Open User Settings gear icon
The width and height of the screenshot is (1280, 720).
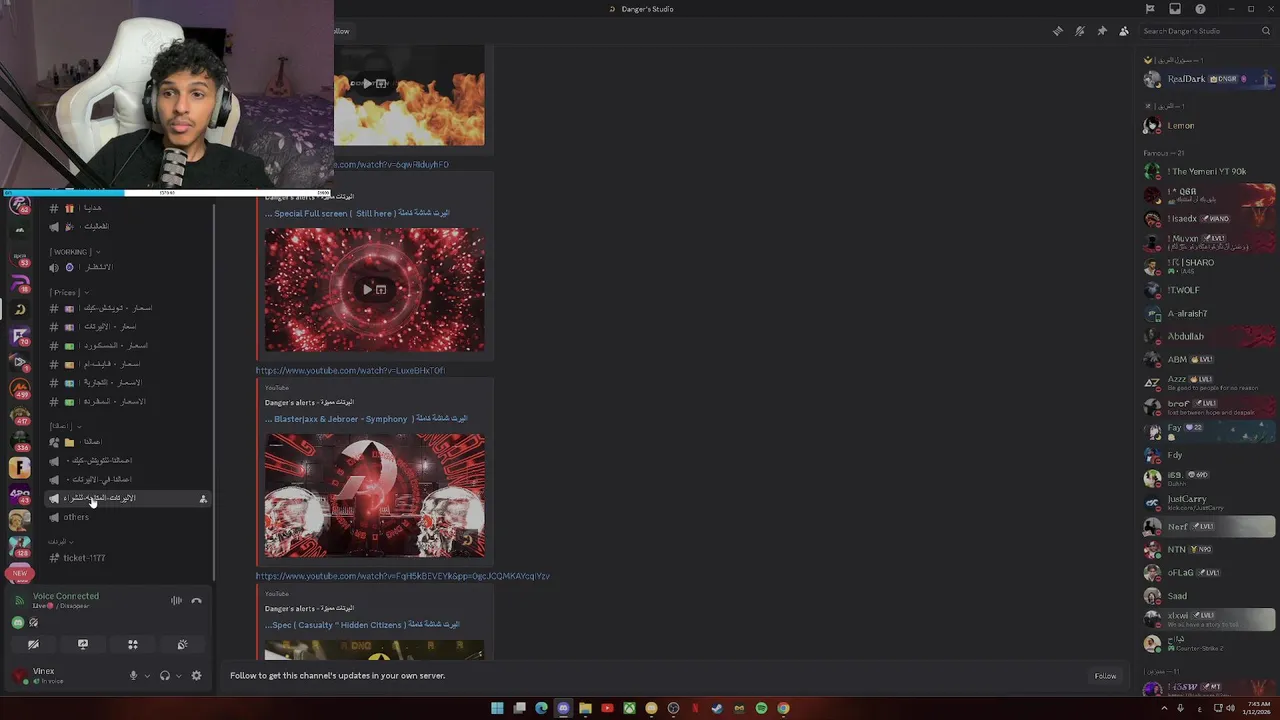pyautogui.click(x=196, y=676)
